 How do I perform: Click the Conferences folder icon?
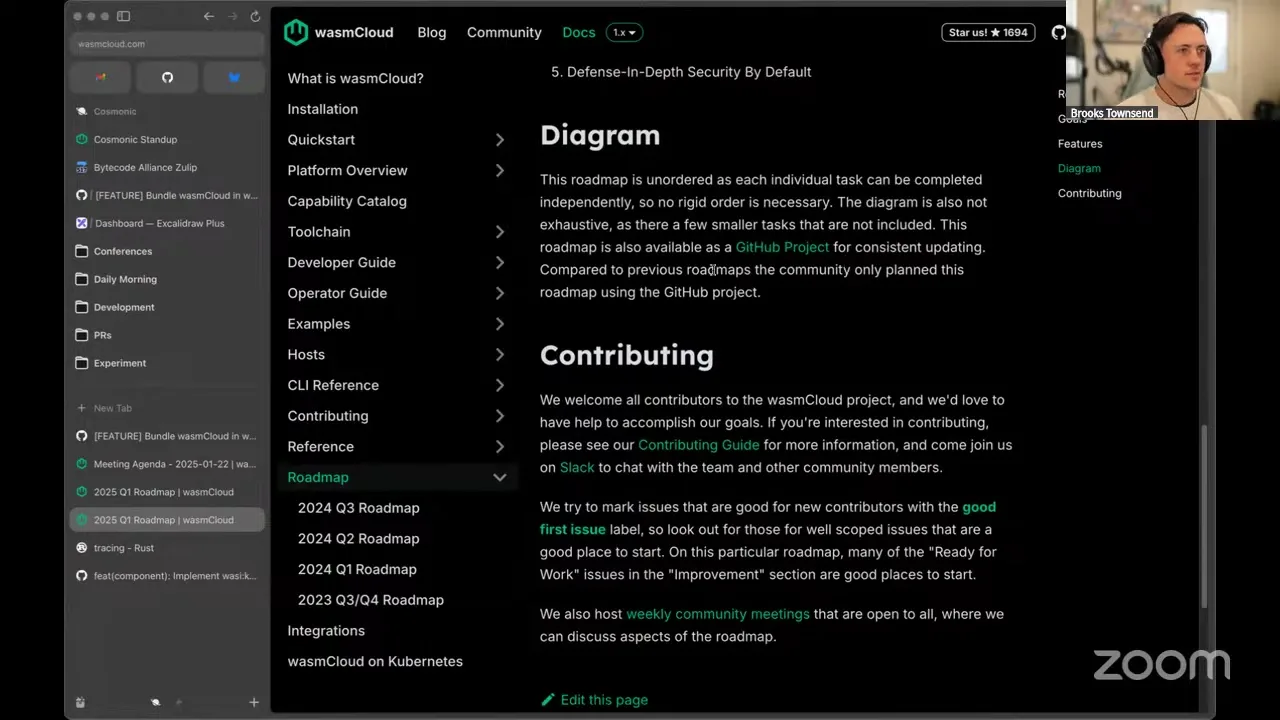(x=82, y=251)
